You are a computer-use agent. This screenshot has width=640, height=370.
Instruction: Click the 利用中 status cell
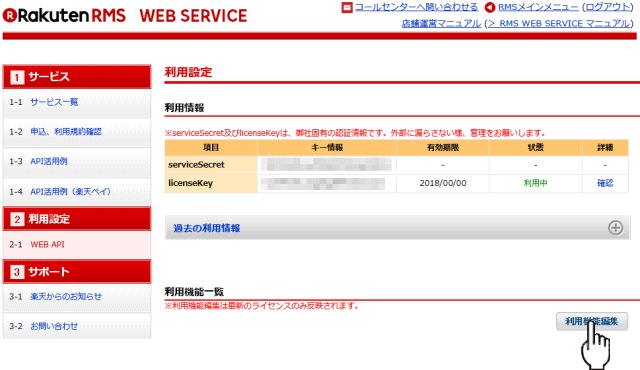point(536,183)
